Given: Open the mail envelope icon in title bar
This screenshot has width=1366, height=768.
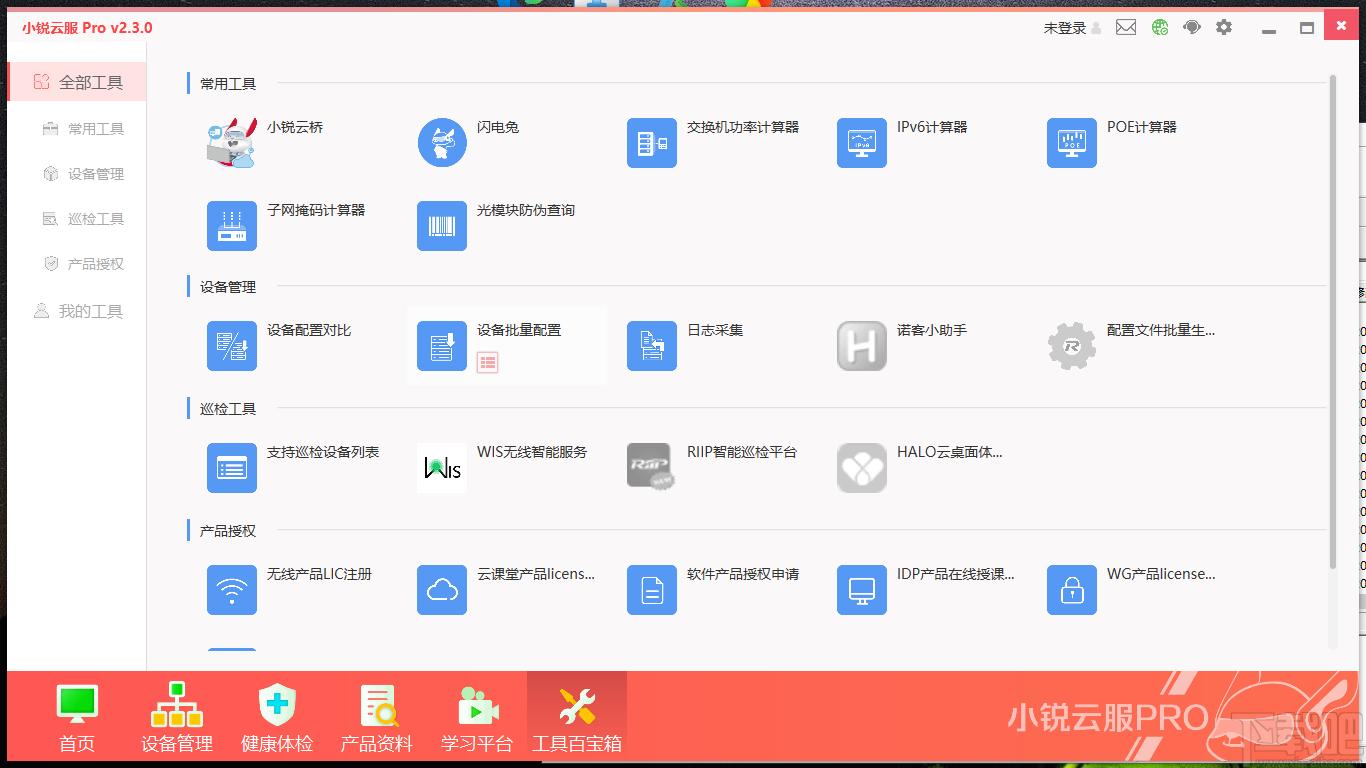Looking at the screenshot, I should 1126,28.
